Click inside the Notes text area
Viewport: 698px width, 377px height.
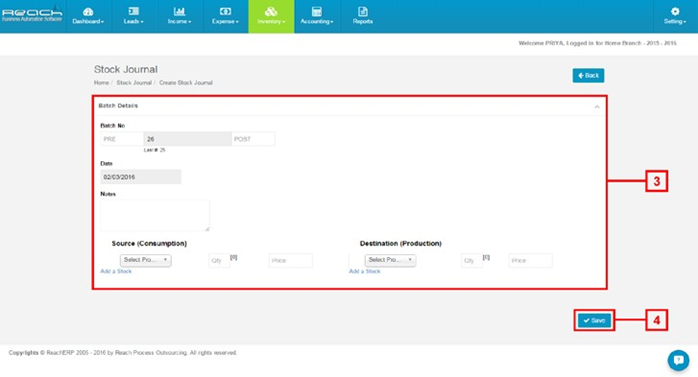[155, 215]
